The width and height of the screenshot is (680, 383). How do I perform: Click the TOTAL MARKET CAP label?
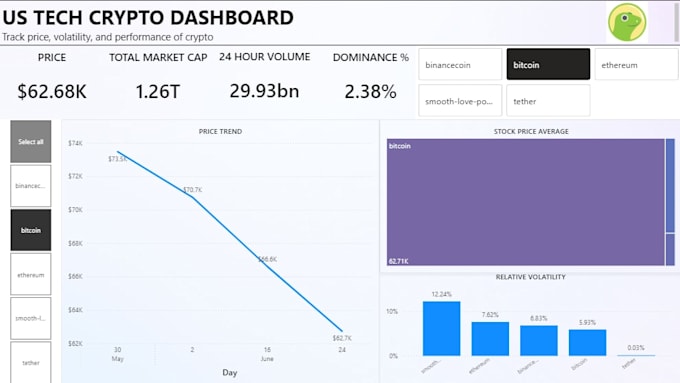pyautogui.click(x=158, y=58)
